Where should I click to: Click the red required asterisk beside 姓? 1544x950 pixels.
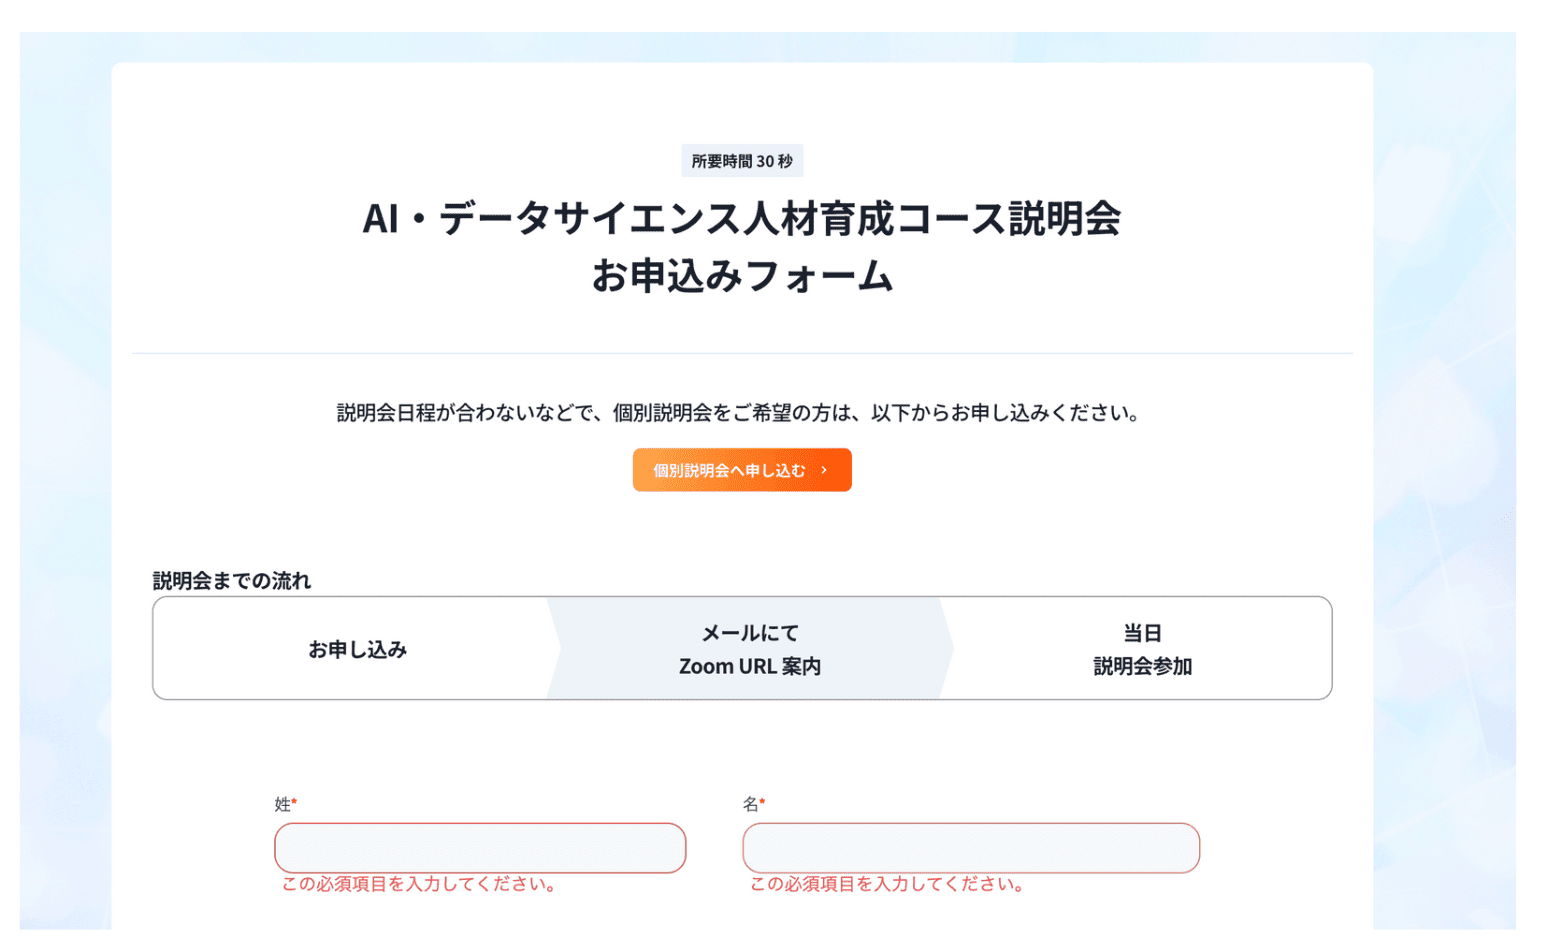(x=294, y=802)
